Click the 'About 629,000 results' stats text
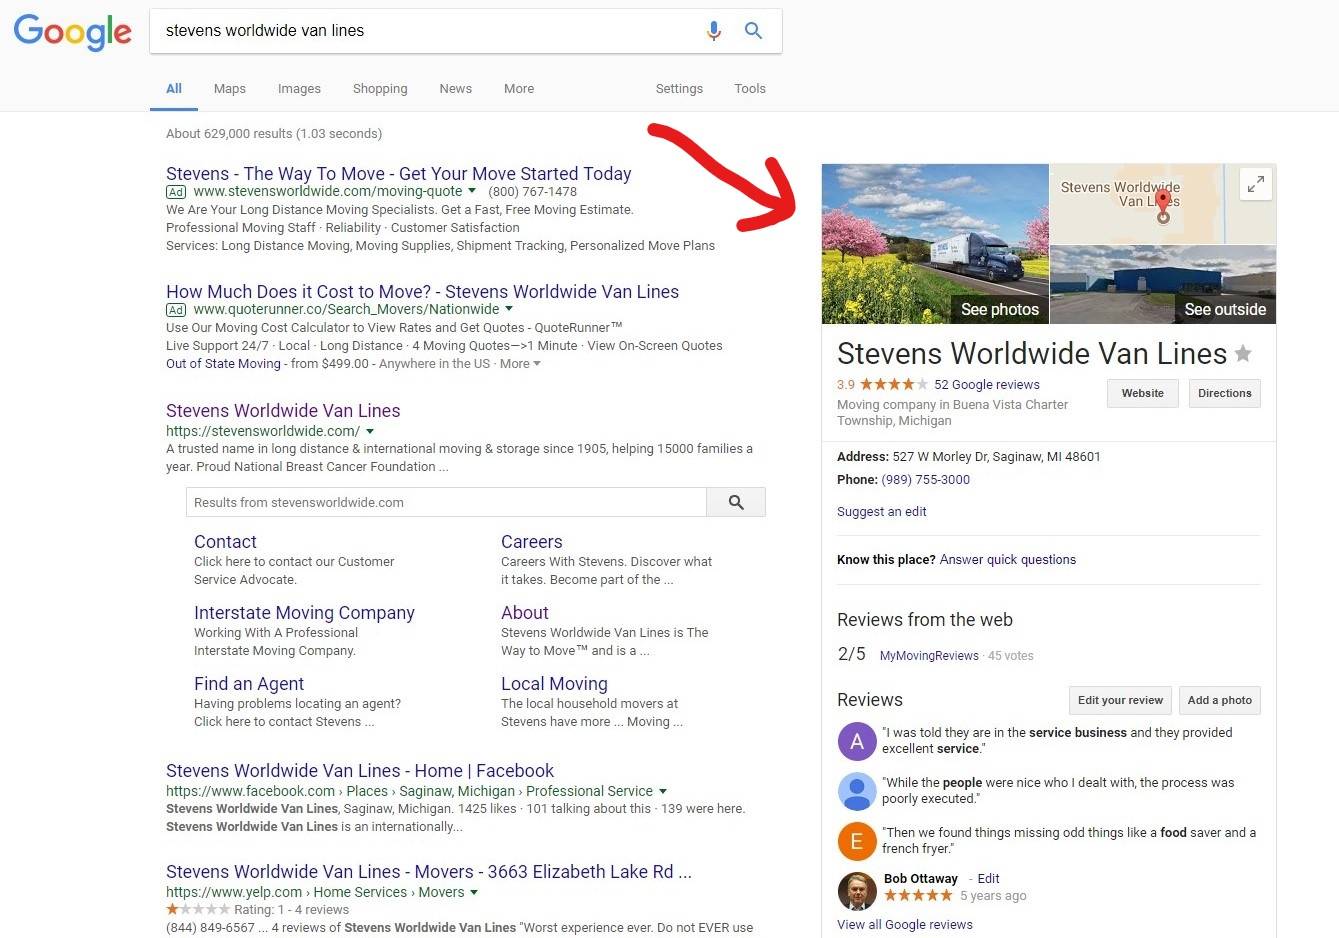Viewport: 1339px width, 938px height. [x=274, y=134]
